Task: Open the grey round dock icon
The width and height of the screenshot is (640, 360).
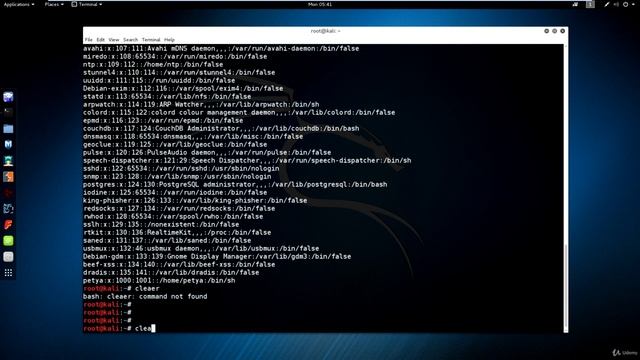Action: click(8, 257)
